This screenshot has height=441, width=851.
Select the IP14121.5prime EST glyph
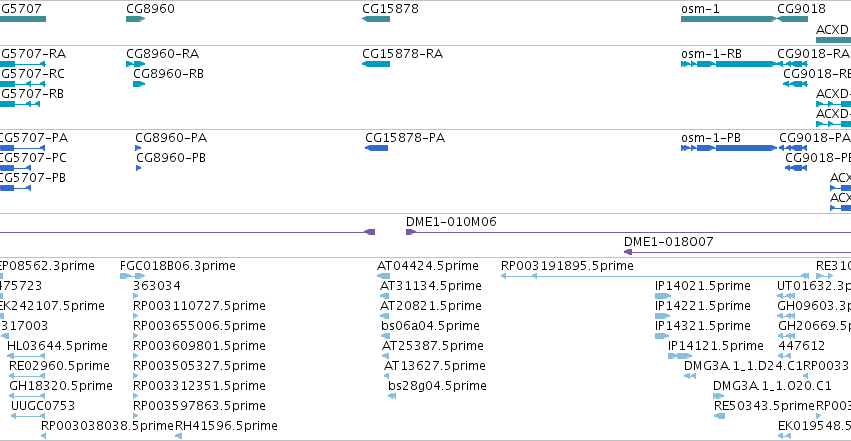tap(680, 356)
